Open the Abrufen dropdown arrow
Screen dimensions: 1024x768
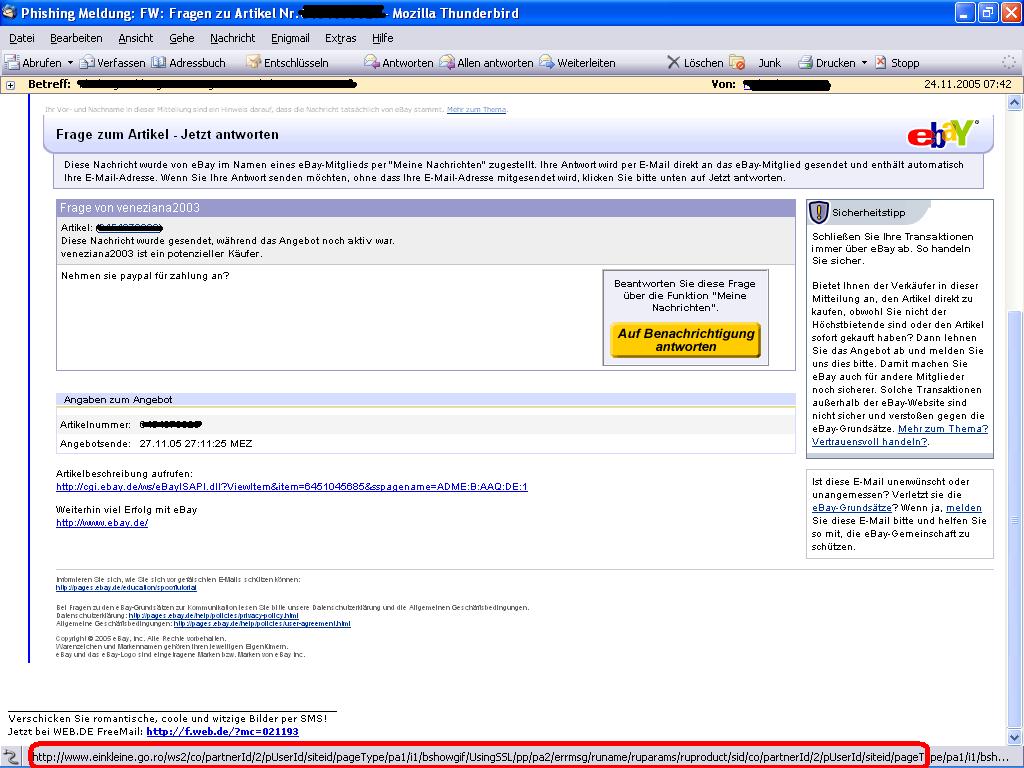tap(70, 63)
